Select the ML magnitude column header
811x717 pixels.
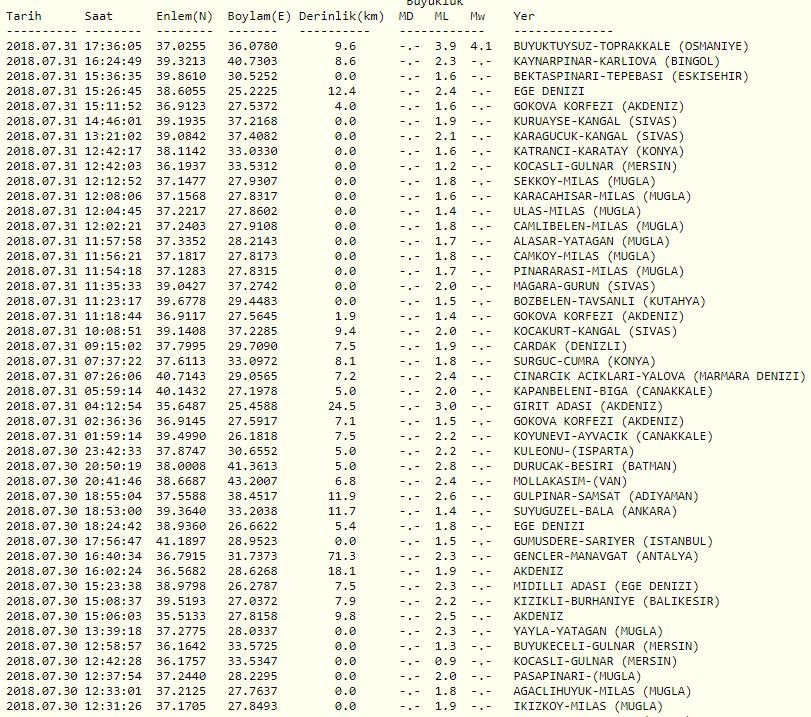[443, 17]
